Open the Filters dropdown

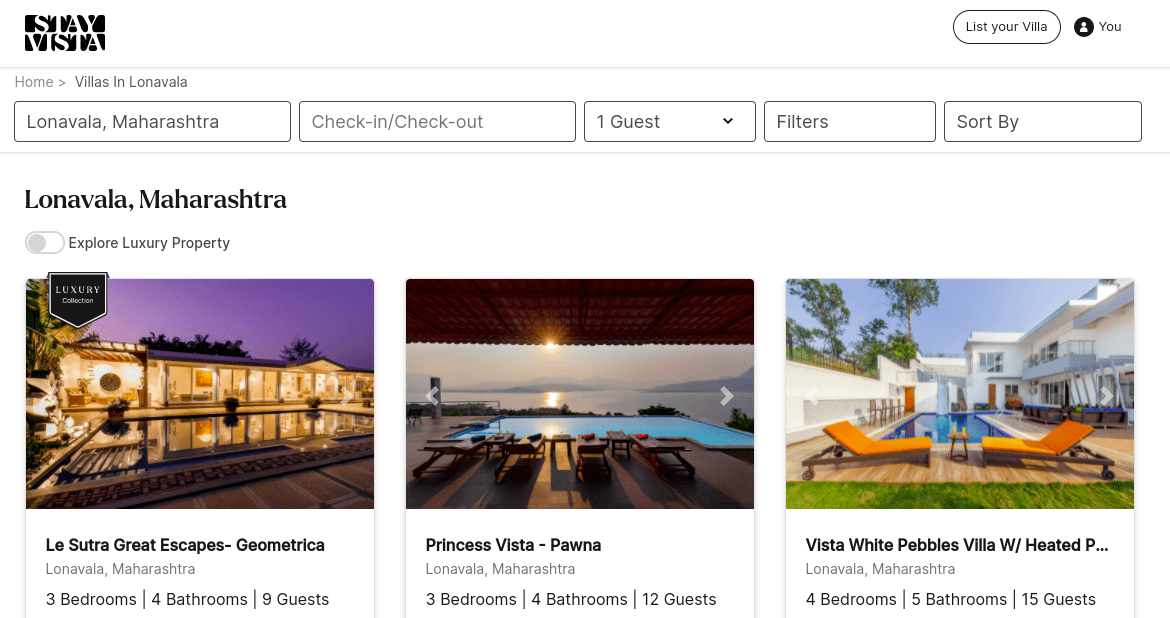tap(849, 122)
